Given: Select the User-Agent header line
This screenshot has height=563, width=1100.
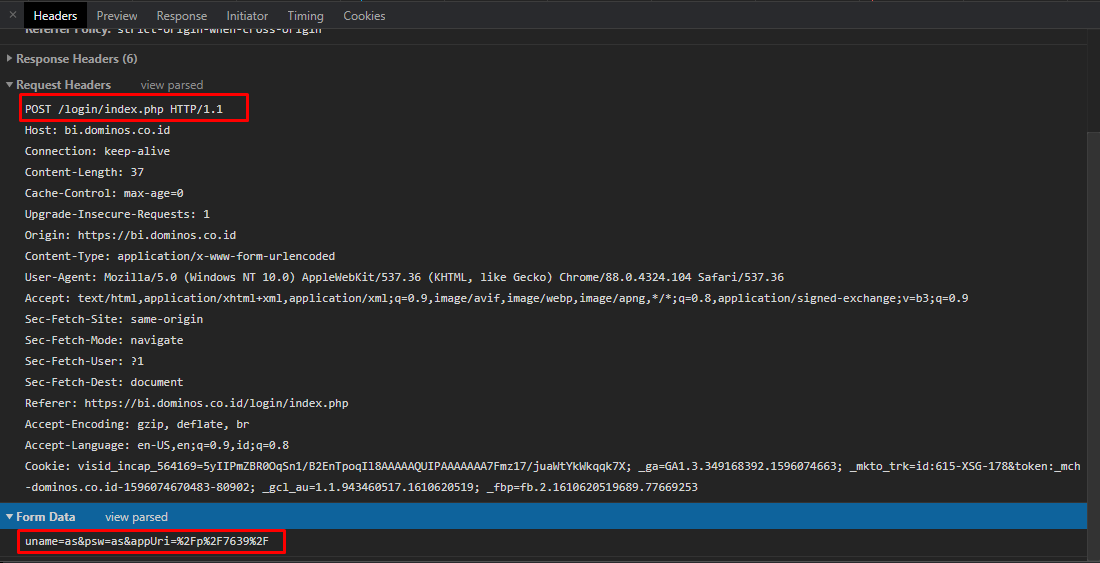Looking at the screenshot, I should pos(404,277).
